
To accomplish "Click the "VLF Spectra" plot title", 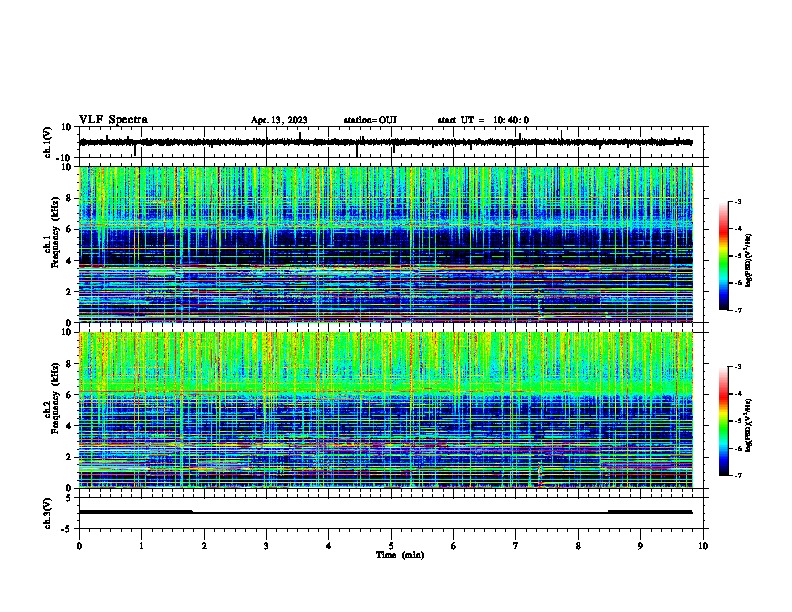I will (113, 120).
